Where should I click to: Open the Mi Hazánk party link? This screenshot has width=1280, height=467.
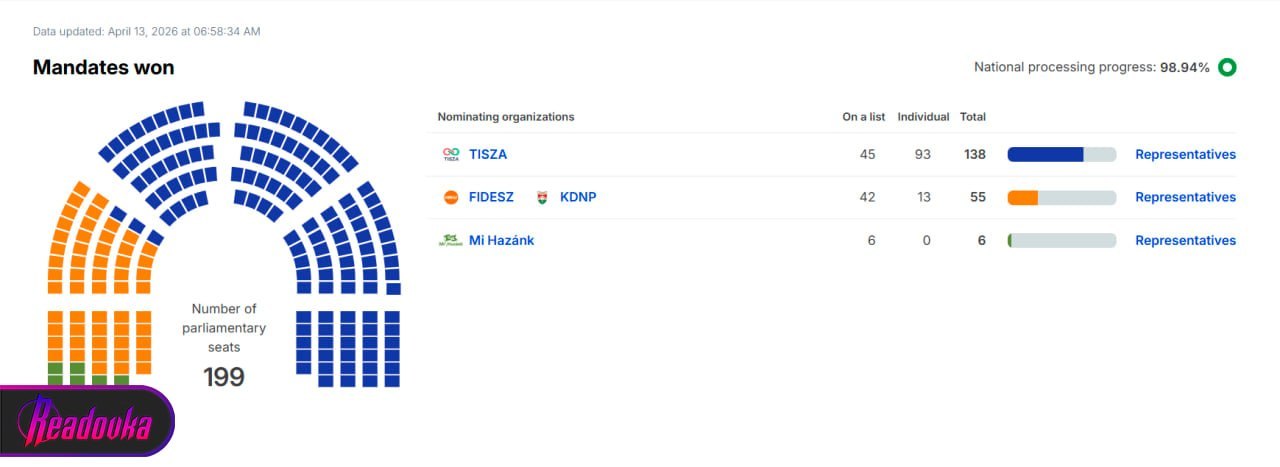click(x=501, y=241)
